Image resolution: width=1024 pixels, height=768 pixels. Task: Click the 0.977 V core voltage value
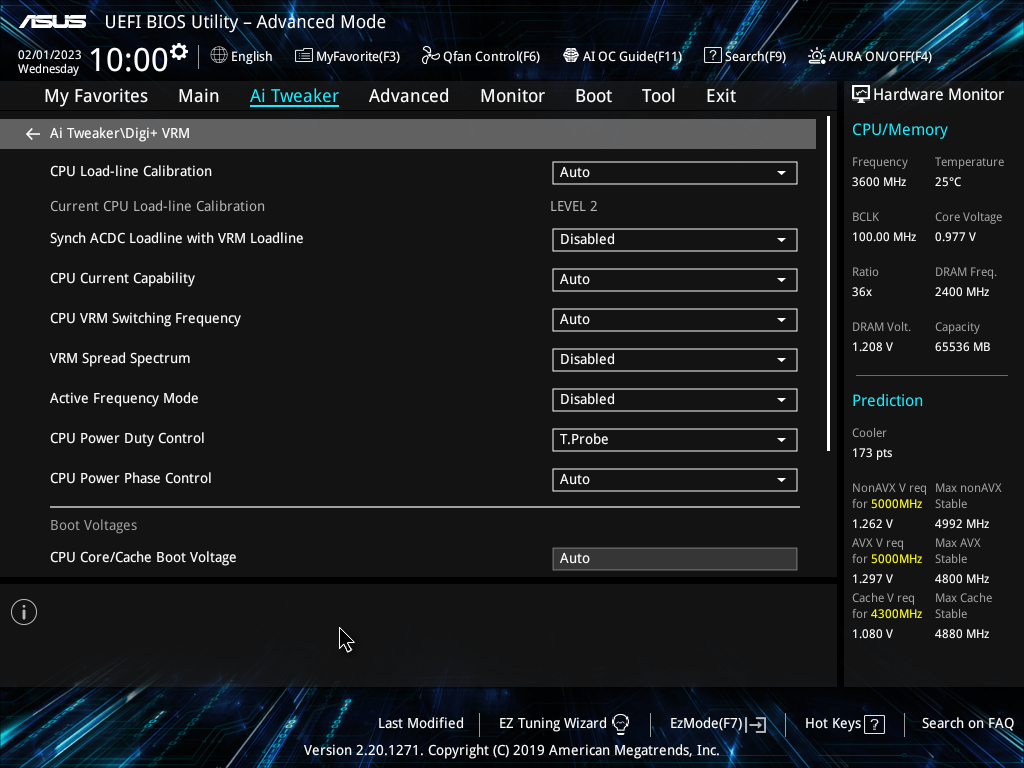tap(955, 237)
